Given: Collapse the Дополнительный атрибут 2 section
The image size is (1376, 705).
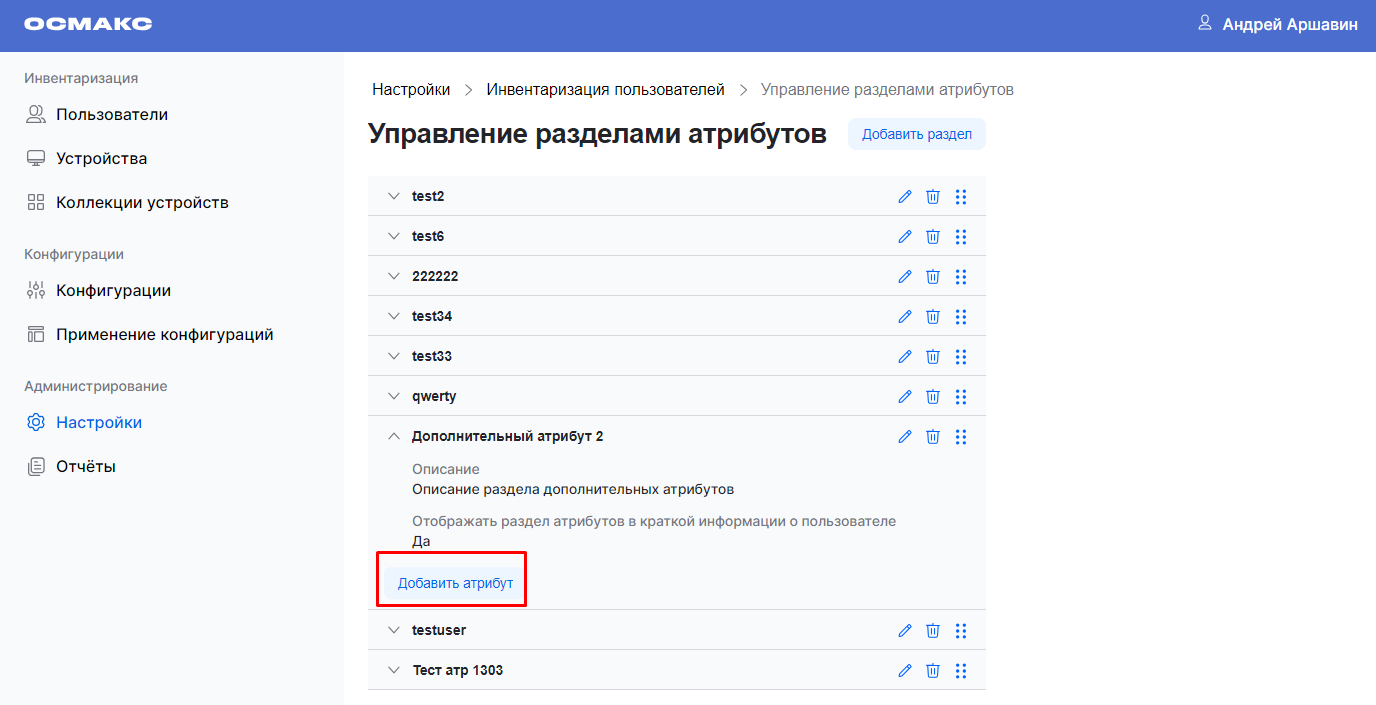Looking at the screenshot, I should click(x=393, y=437).
